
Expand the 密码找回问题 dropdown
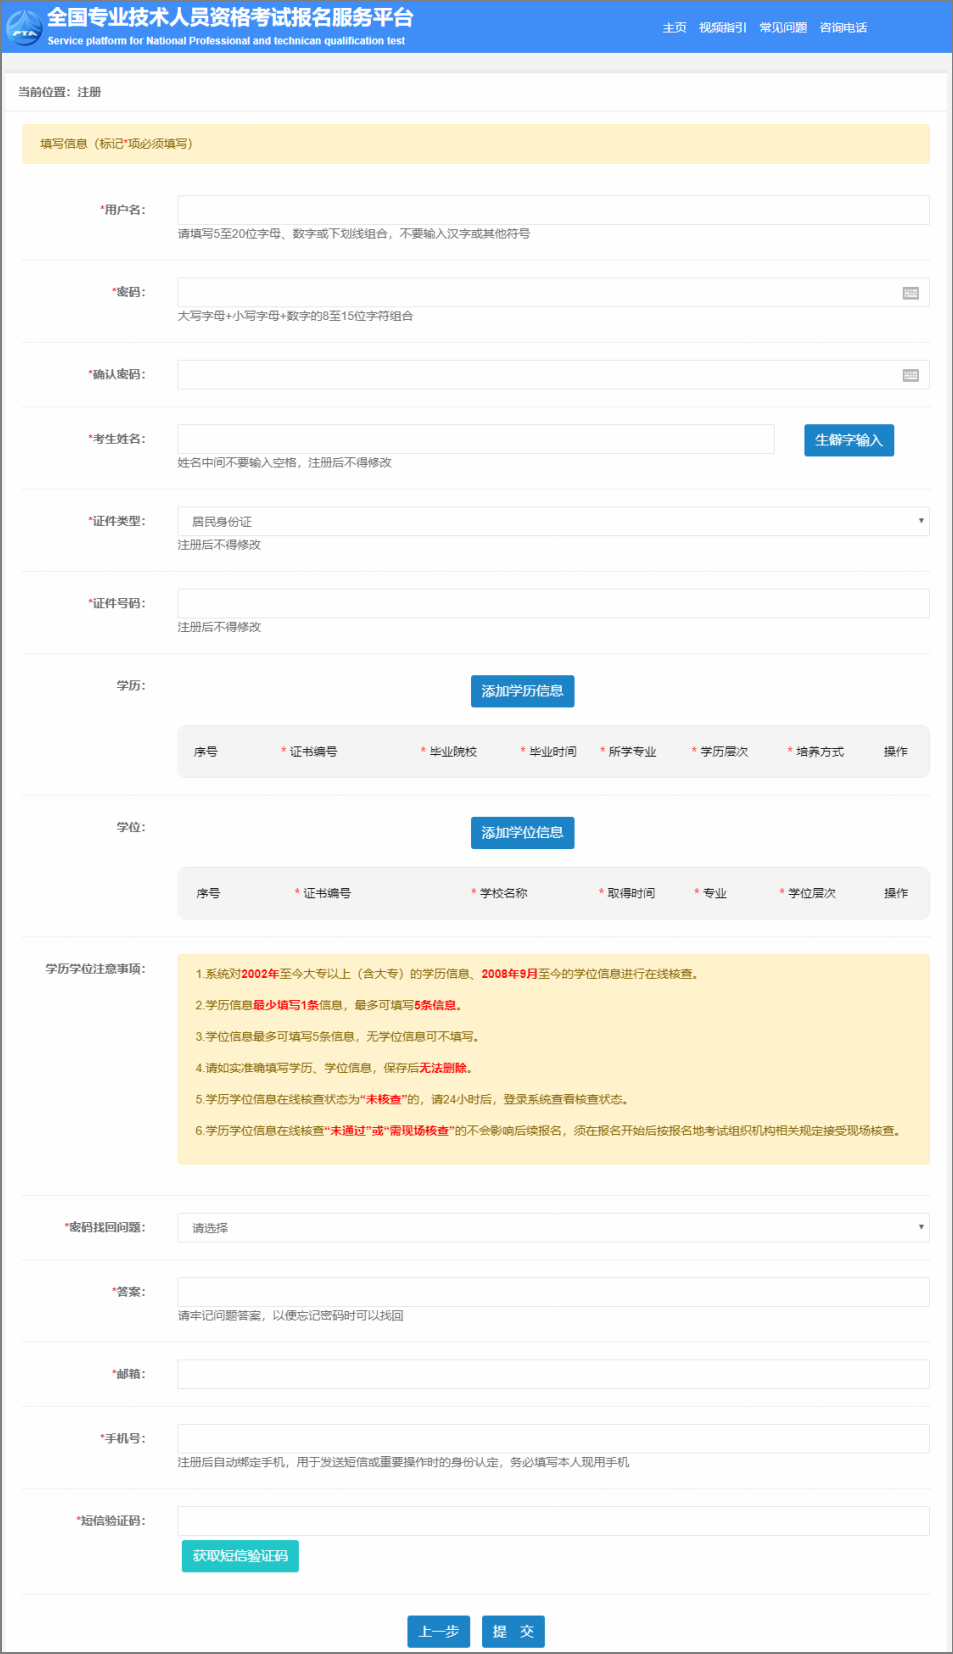tap(553, 1228)
